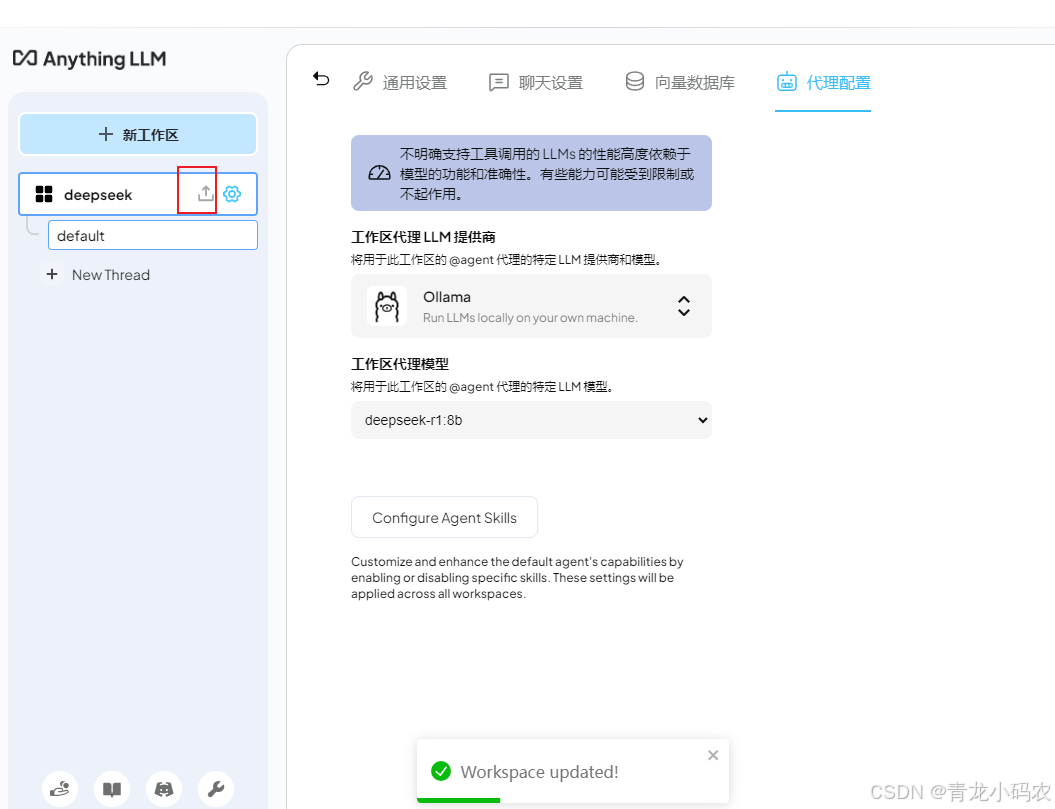This screenshot has height=809, width=1055.
Task: Click the grid icon beside deepseek
Action: point(44,195)
